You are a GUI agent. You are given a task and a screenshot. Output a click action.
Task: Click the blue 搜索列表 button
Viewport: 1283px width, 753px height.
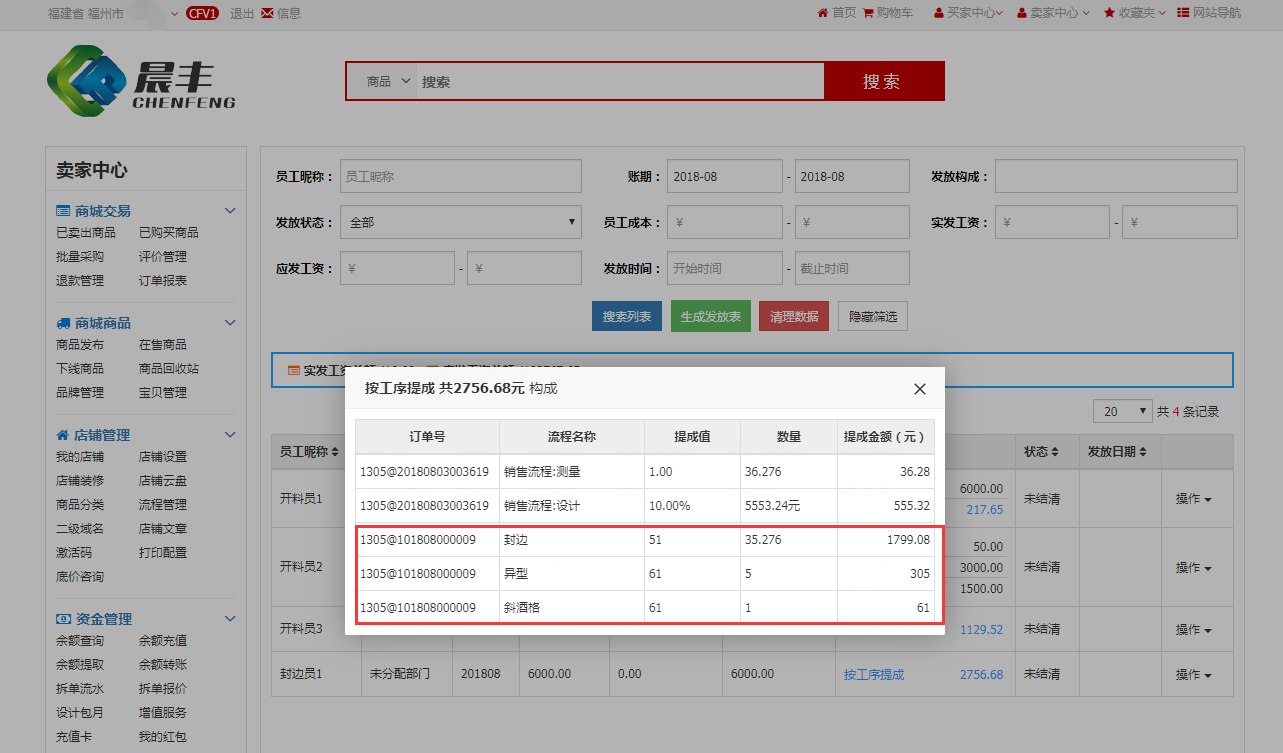626,317
